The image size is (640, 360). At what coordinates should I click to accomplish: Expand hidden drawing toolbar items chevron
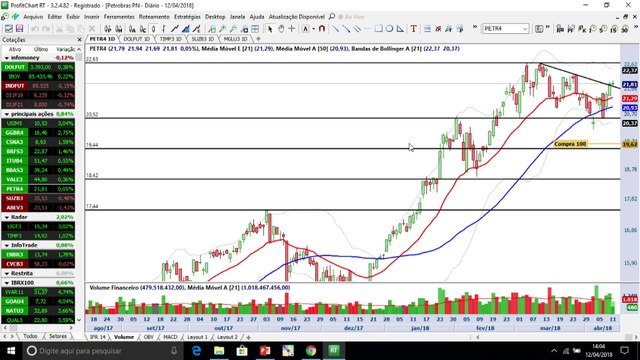pyautogui.click(x=475, y=27)
